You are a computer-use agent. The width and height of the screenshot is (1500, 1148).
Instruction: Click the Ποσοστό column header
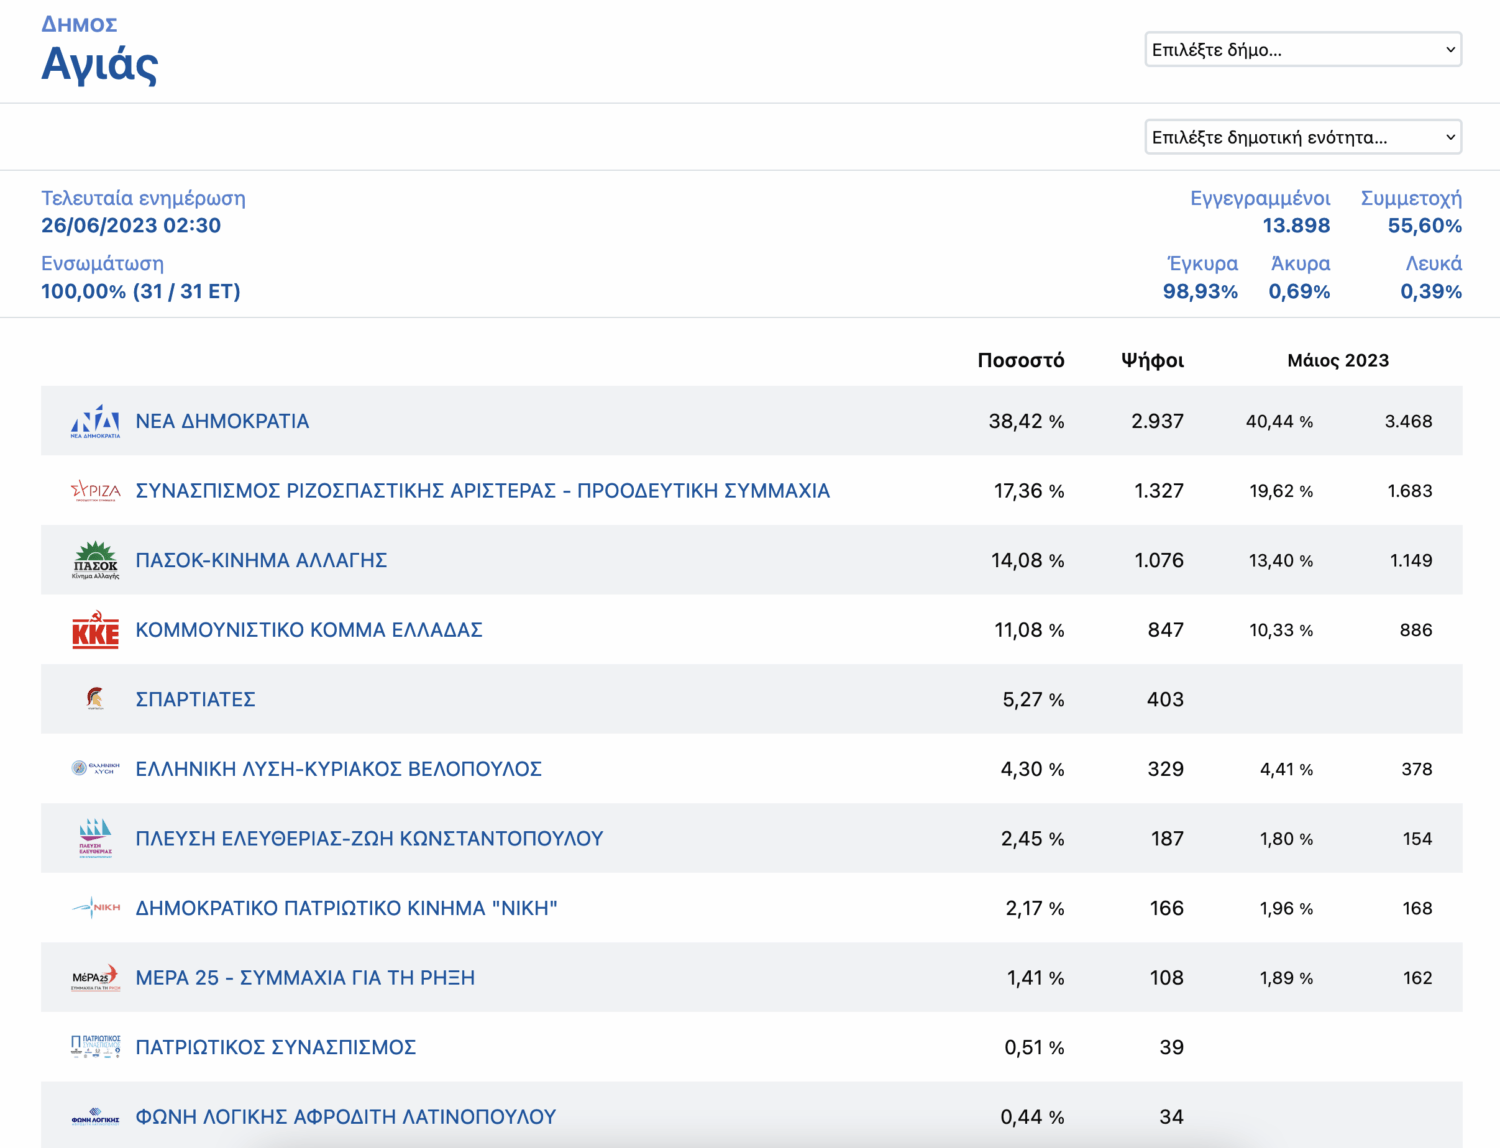[1021, 360]
